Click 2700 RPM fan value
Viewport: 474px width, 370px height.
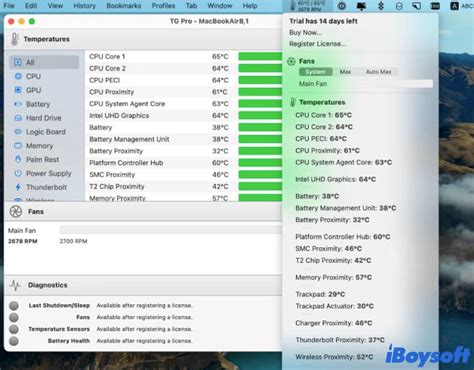(x=73, y=241)
